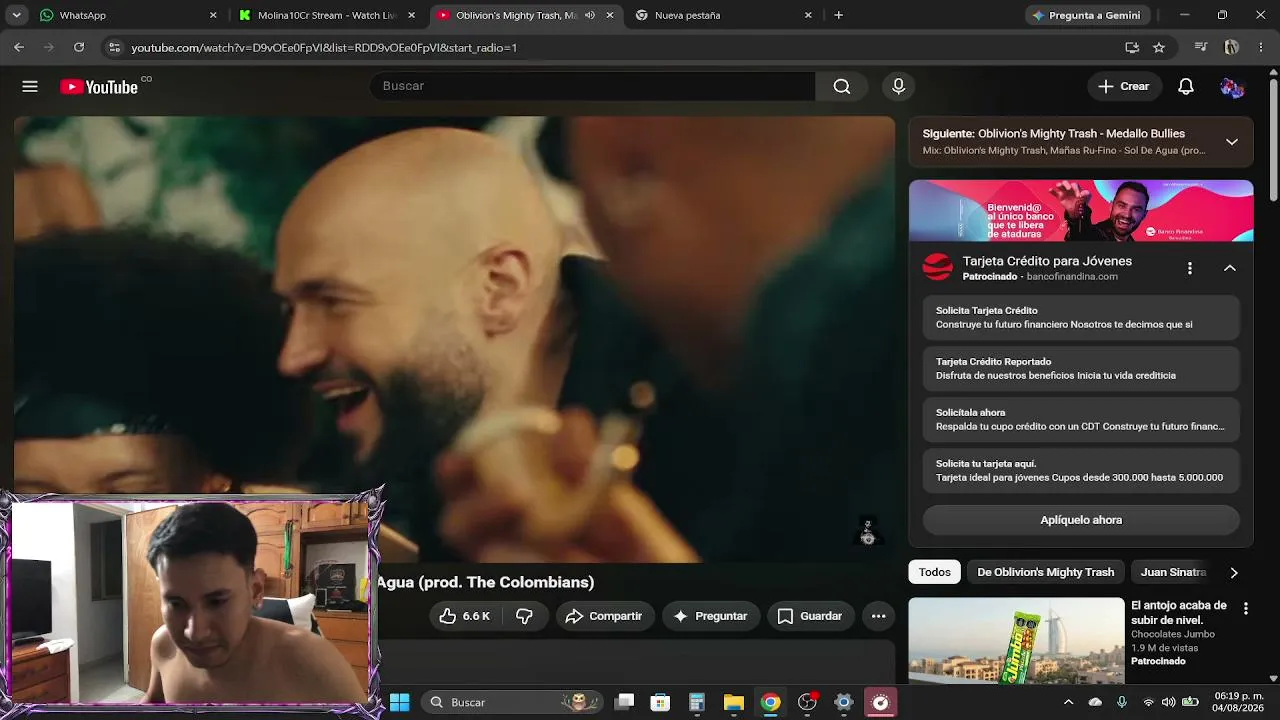Select the Todos filter chip

[935, 572]
